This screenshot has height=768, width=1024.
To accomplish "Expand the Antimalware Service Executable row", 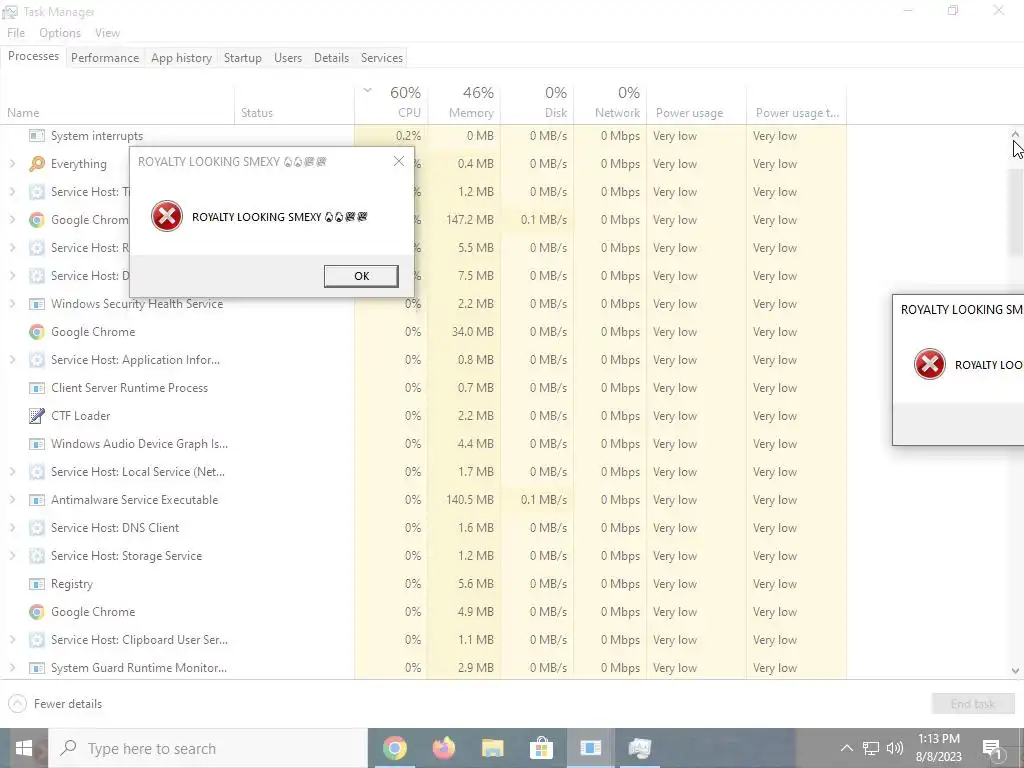I will coord(12,500).
